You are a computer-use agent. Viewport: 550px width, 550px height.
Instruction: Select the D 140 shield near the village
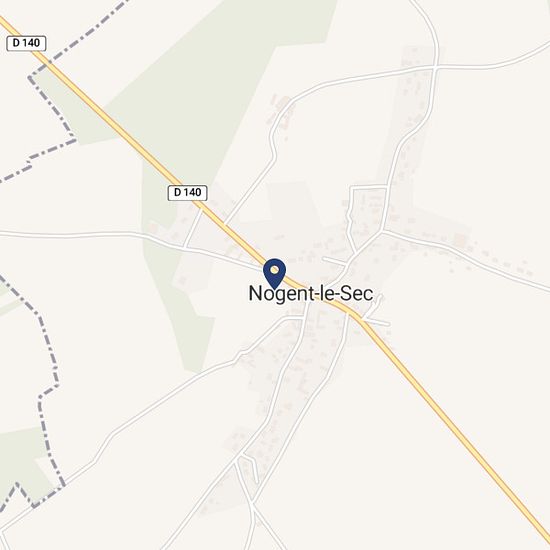(188, 193)
